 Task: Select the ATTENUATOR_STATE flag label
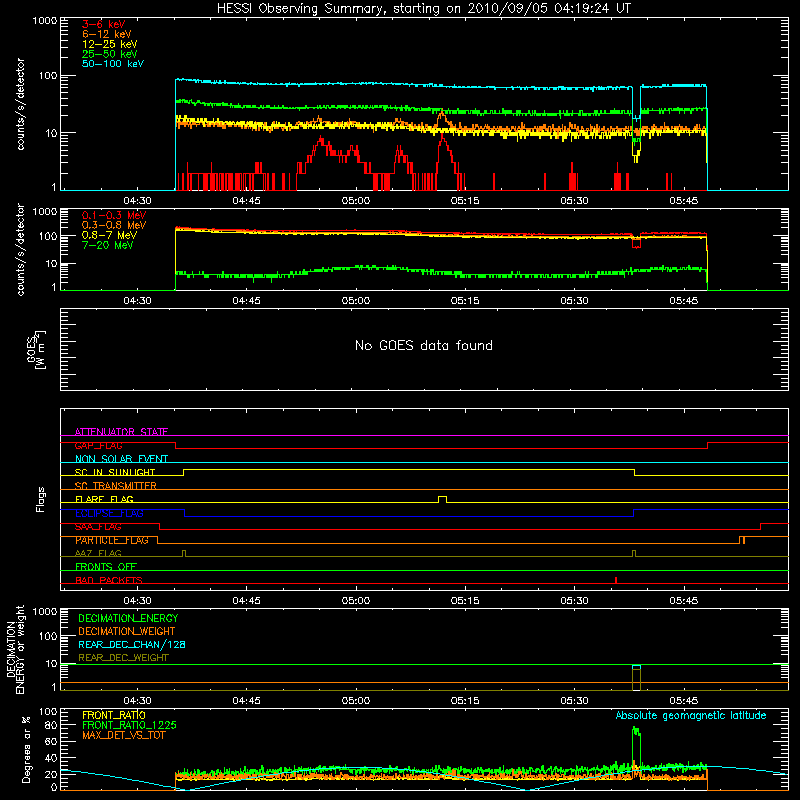[x=121, y=432]
